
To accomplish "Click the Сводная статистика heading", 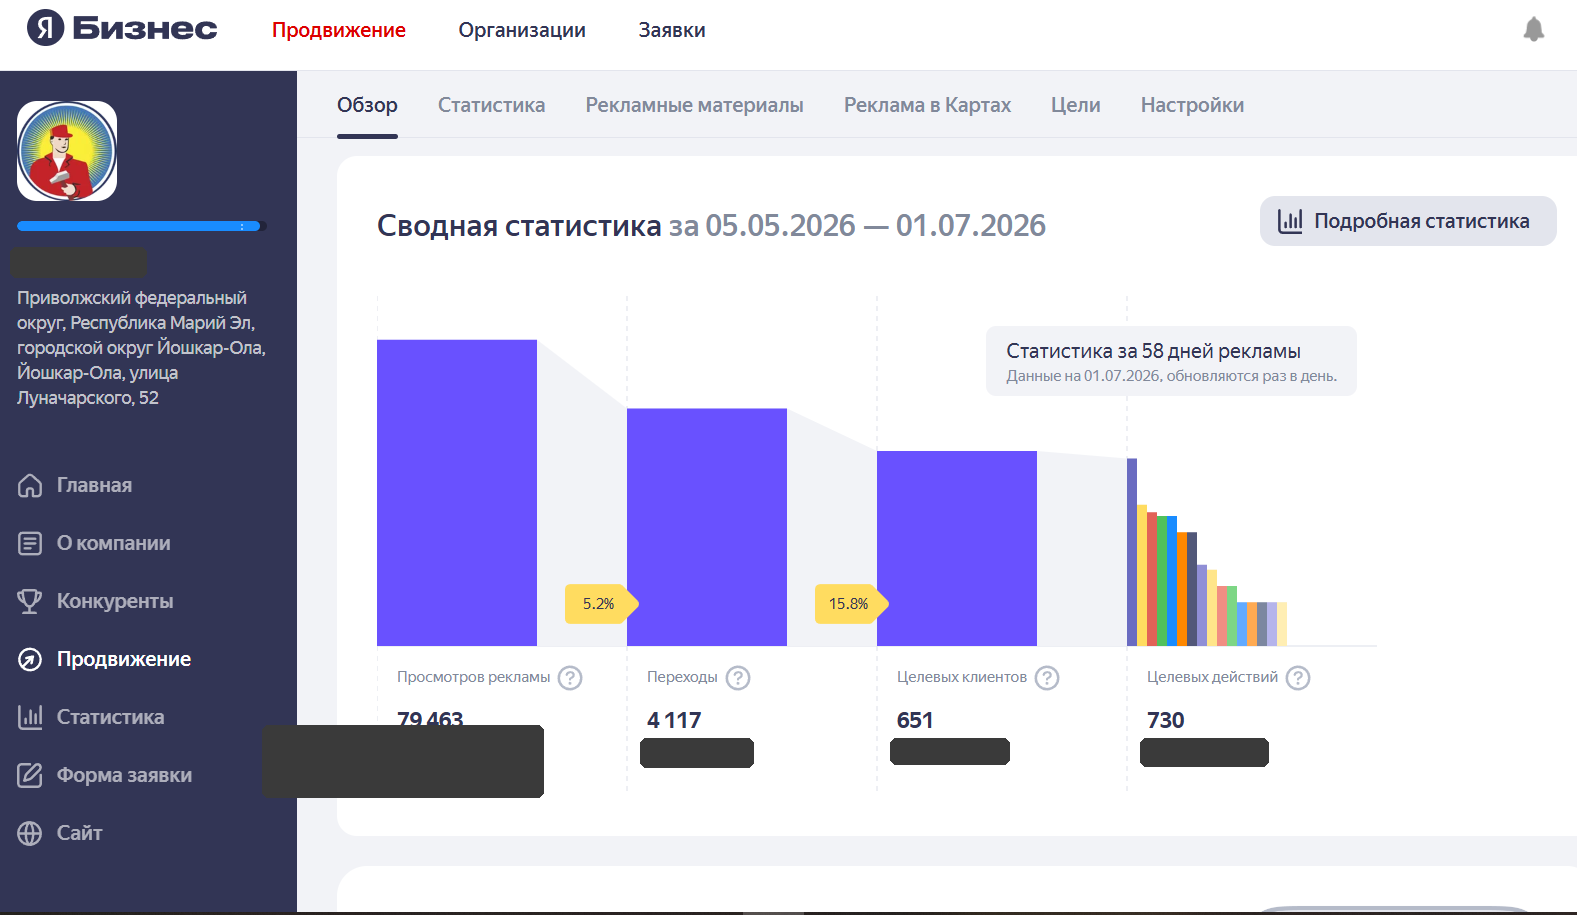I will click(519, 226).
